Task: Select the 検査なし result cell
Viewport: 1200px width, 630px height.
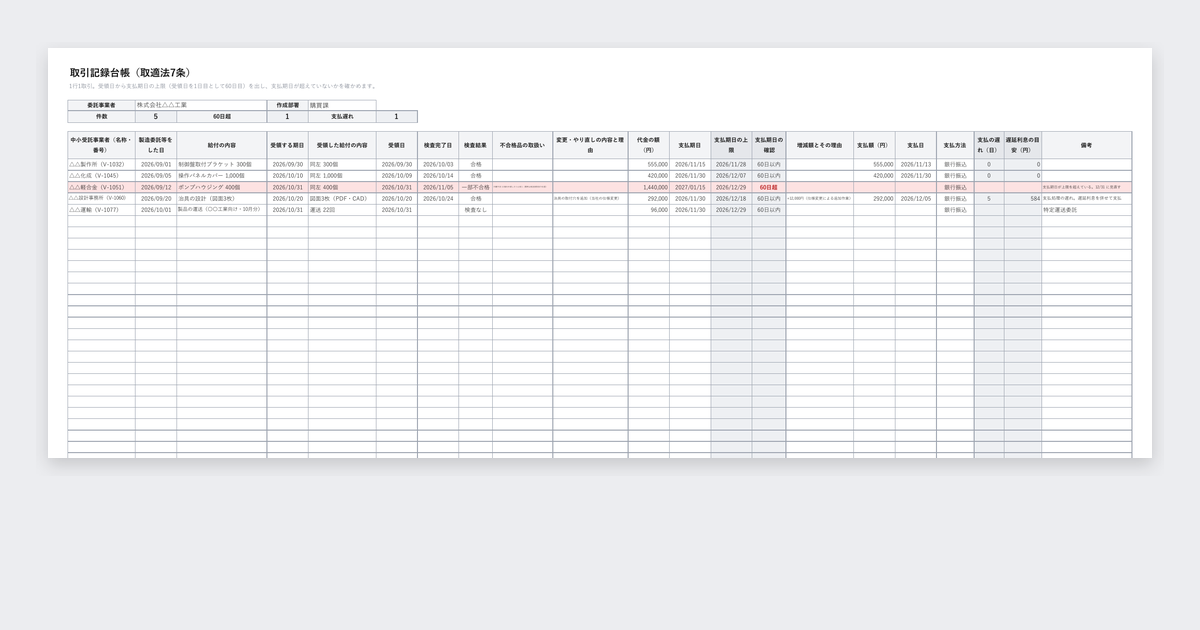Action: [x=475, y=210]
